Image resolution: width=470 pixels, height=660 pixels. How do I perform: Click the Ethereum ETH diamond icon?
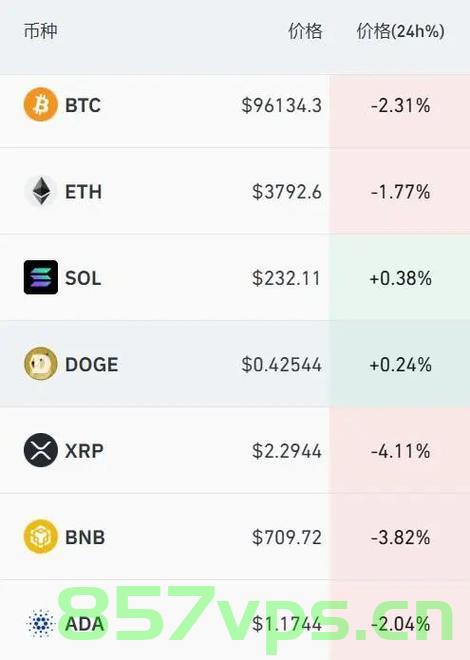coord(41,191)
